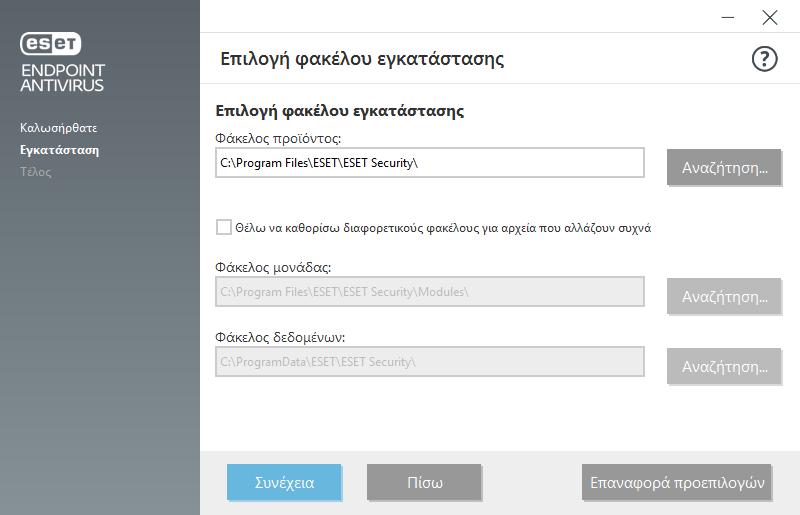Viewport: 800px width, 515px height.
Task: Browse for the data folder (Αναζήτηση)
Action: (x=724, y=366)
